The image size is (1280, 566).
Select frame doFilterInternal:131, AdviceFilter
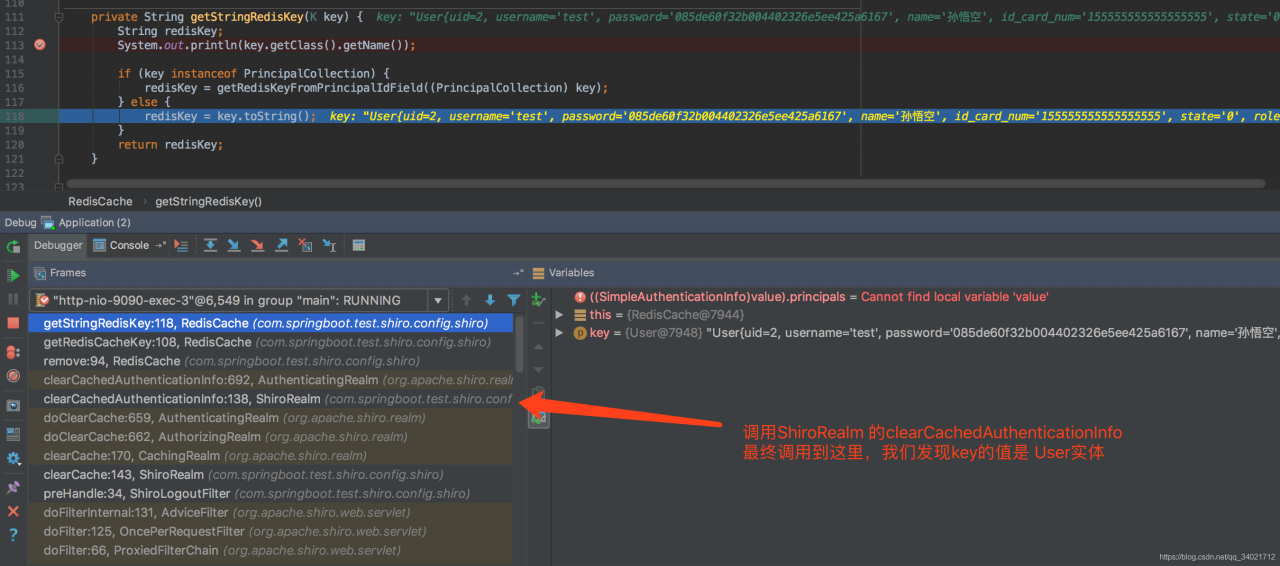271,512
